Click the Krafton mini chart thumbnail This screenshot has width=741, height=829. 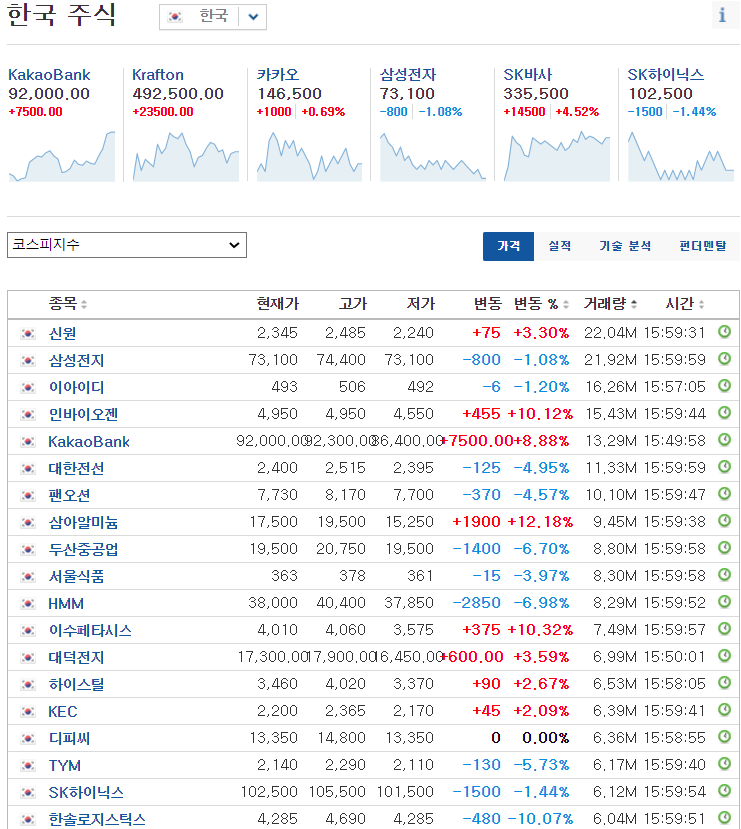pos(186,156)
